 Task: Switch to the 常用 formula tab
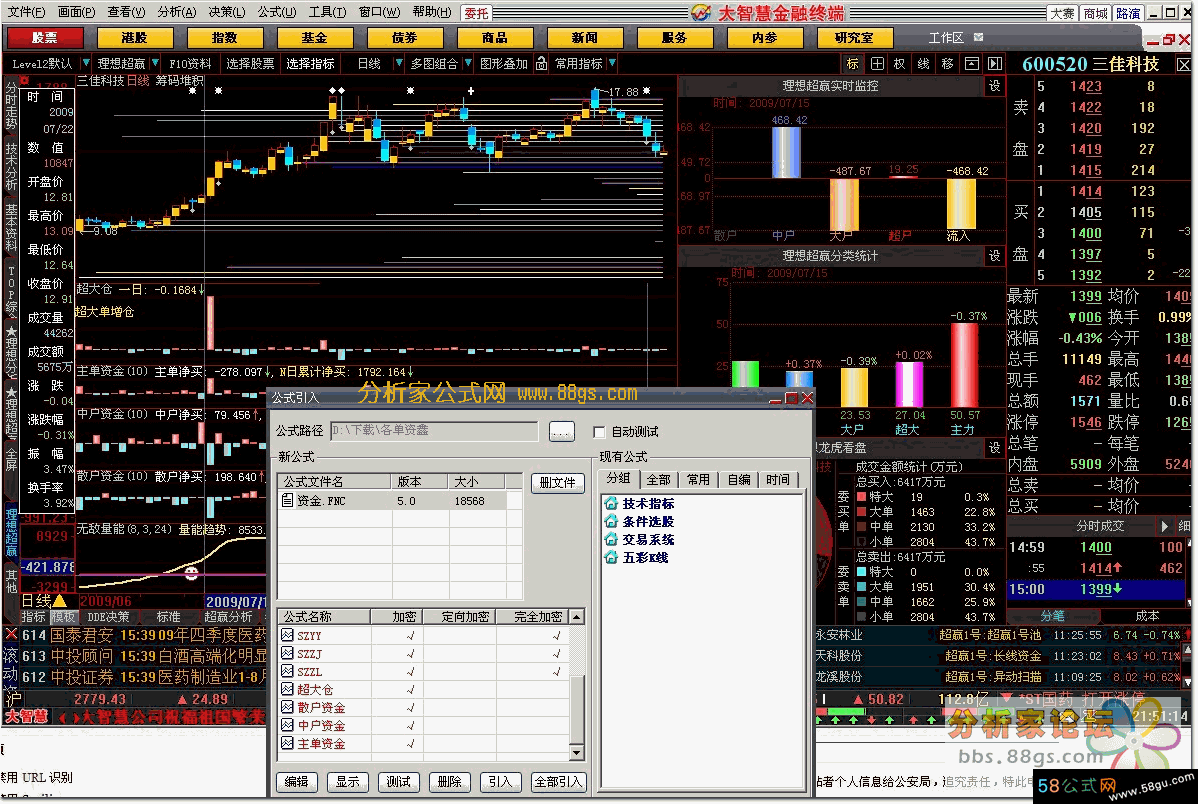click(698, 480)
